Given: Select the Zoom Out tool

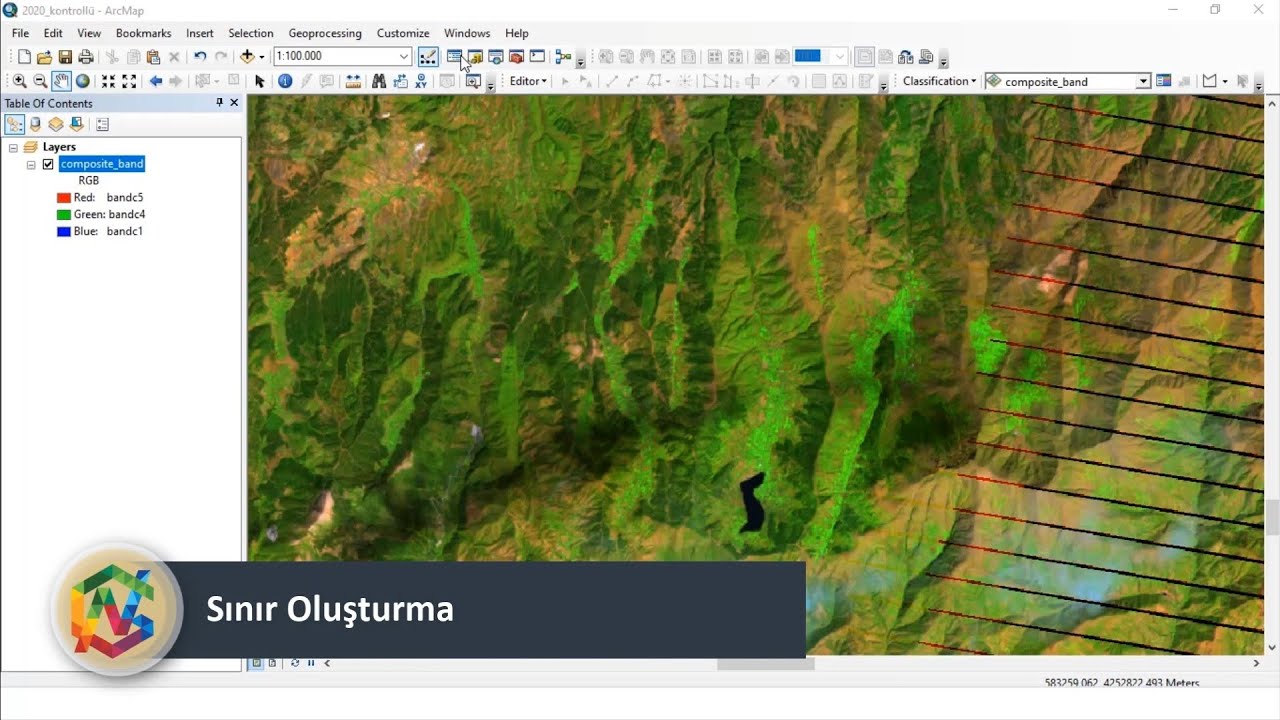Looking at the screenshot, I should click(40, 81).
